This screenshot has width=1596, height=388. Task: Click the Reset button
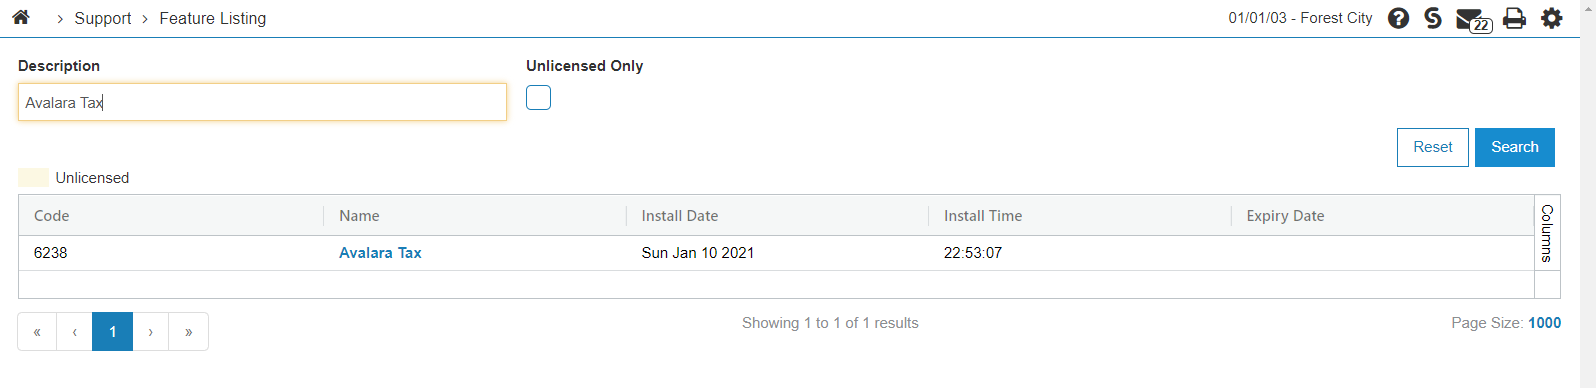pyautogui.click(x=1432, y=147)
